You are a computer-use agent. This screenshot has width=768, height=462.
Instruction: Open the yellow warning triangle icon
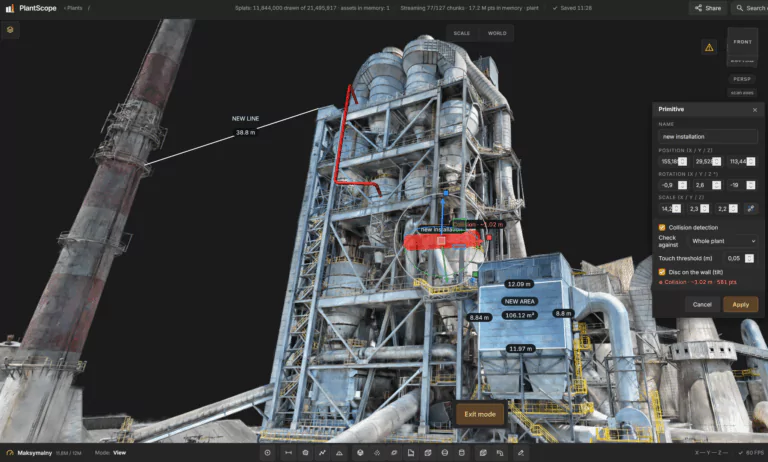tap(709, 48)
